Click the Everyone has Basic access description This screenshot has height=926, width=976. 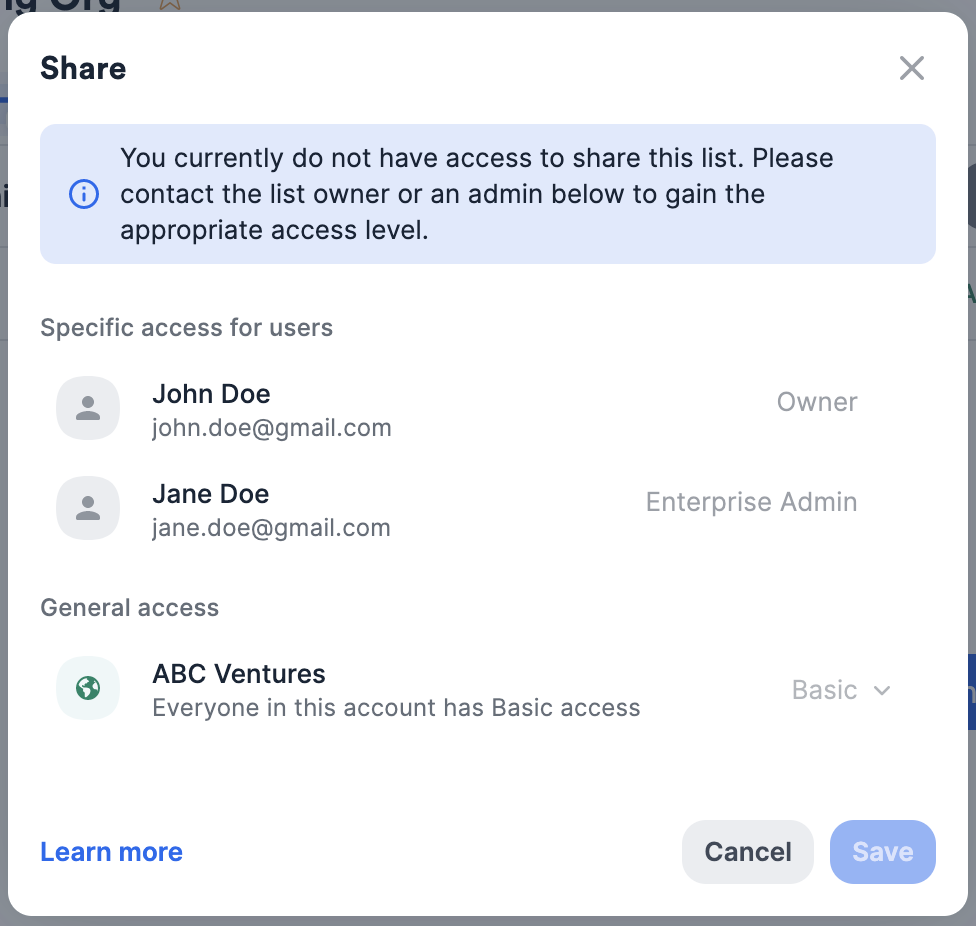(396, 707)
